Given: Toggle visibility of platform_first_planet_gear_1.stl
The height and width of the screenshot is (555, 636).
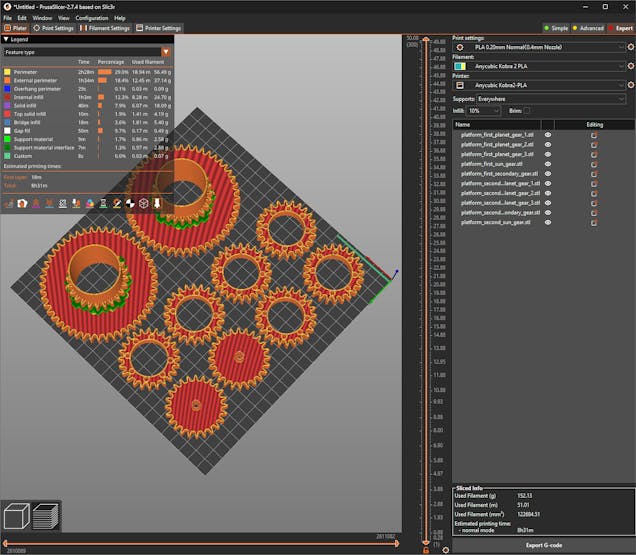Looking at the screenshot, I should [548, 135].
